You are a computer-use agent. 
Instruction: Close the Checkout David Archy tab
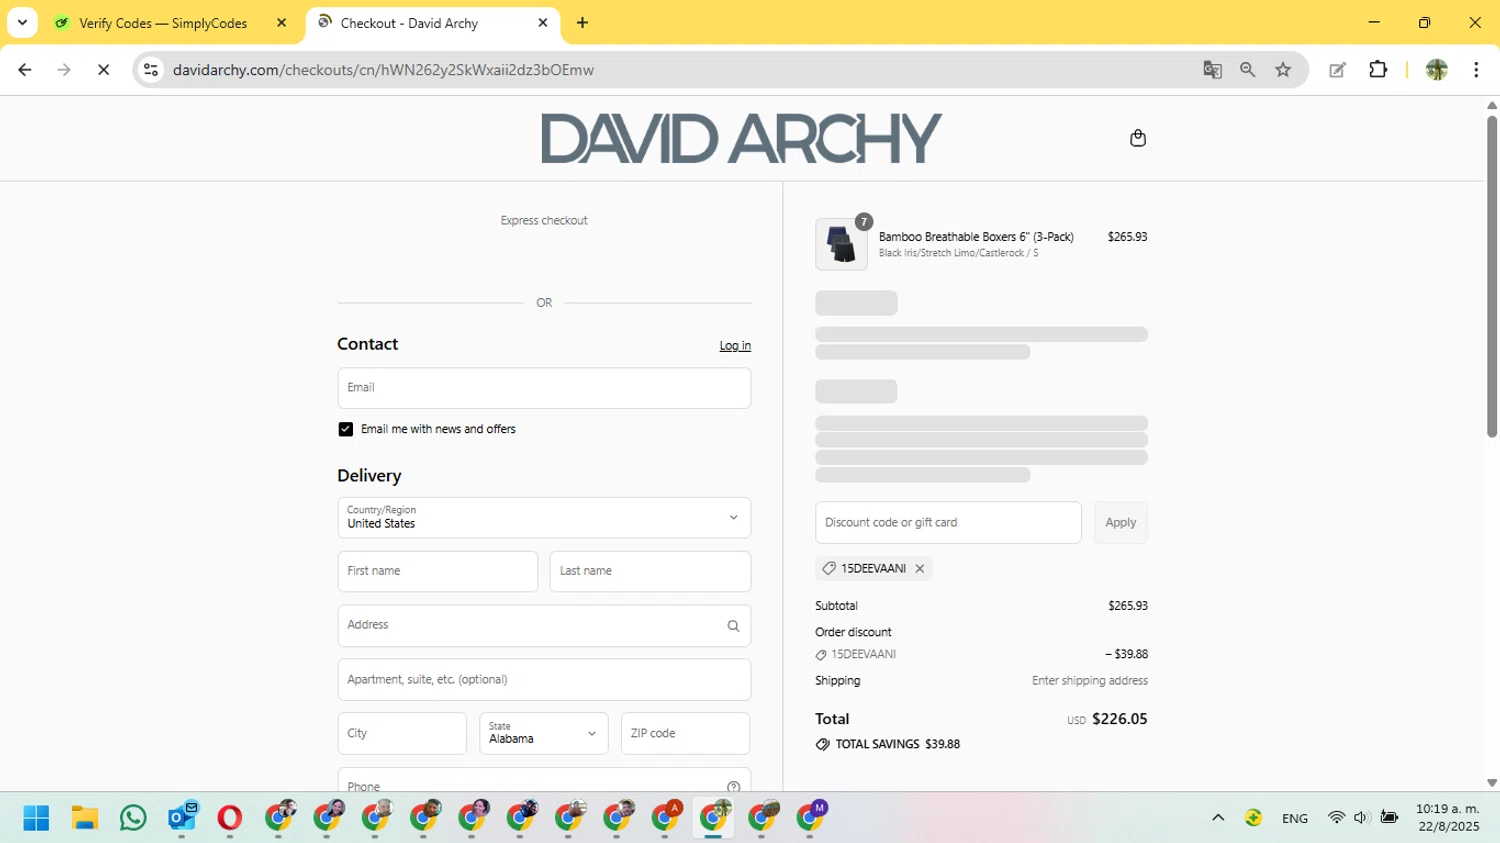pyautogui.click(x=543, y=23)
